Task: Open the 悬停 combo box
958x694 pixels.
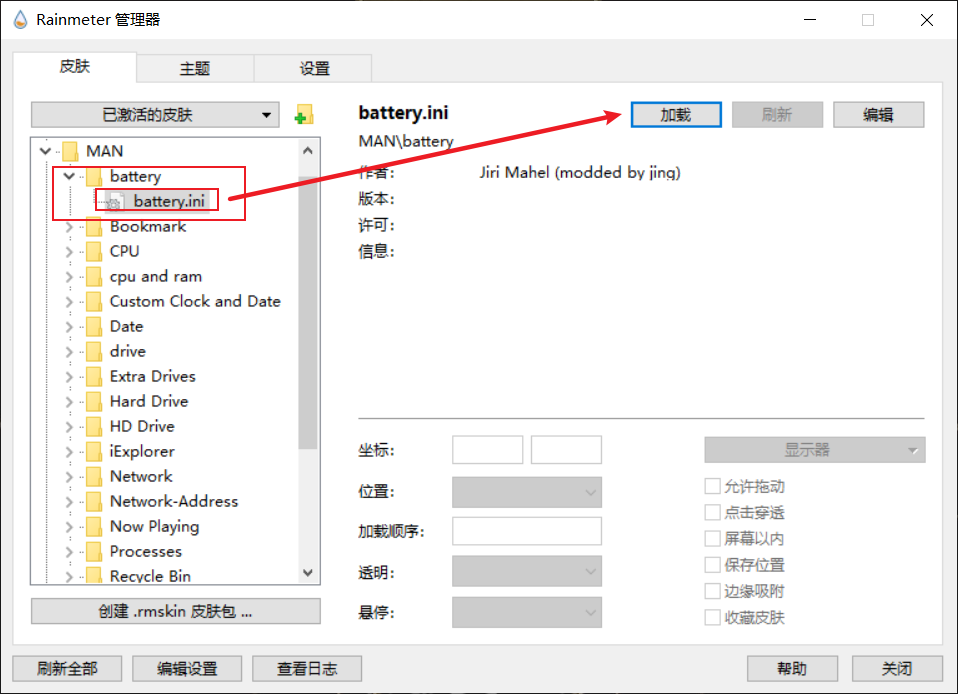Action: (527, 612)
